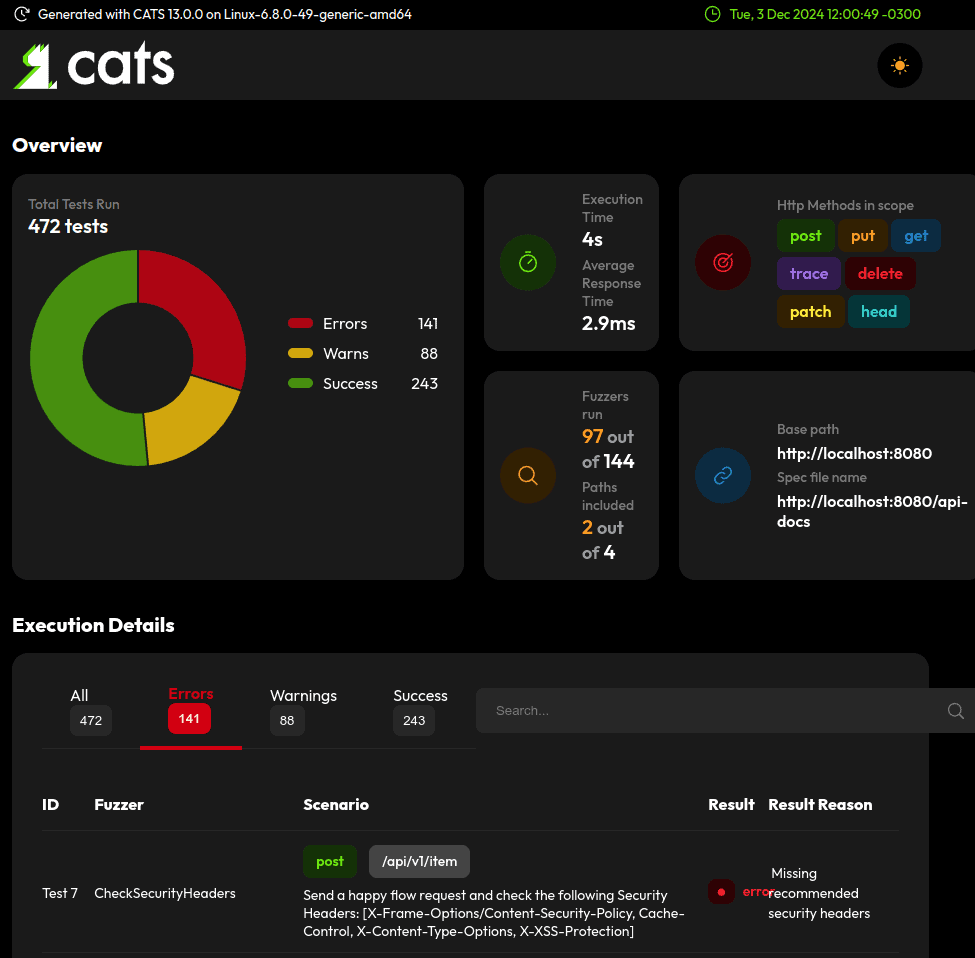Viewport: 975px width, 958px height.
Task: Click the CATS logo
Action: [94, 66]
